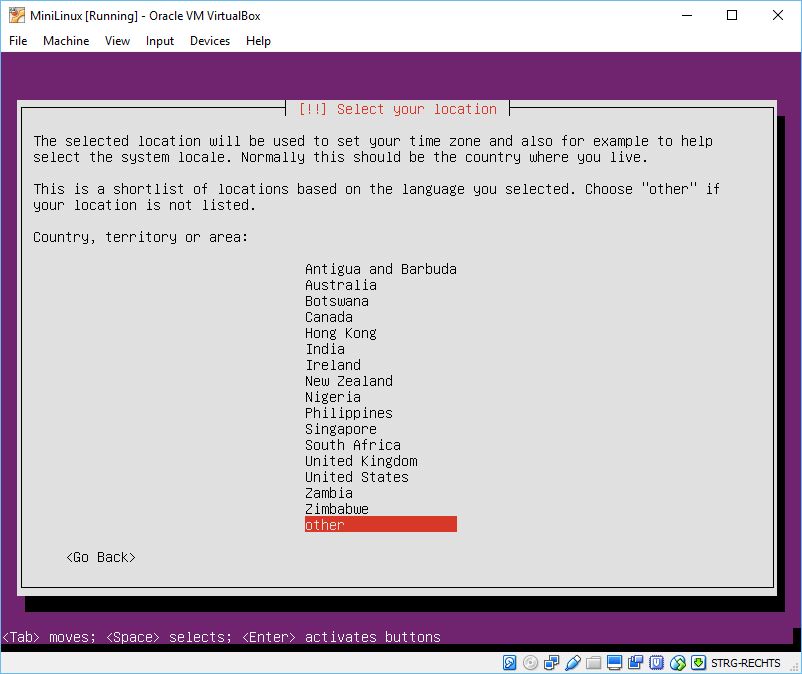Open the Machine menu
Viewport: 802px width, 674px height.
pos(66,41)
